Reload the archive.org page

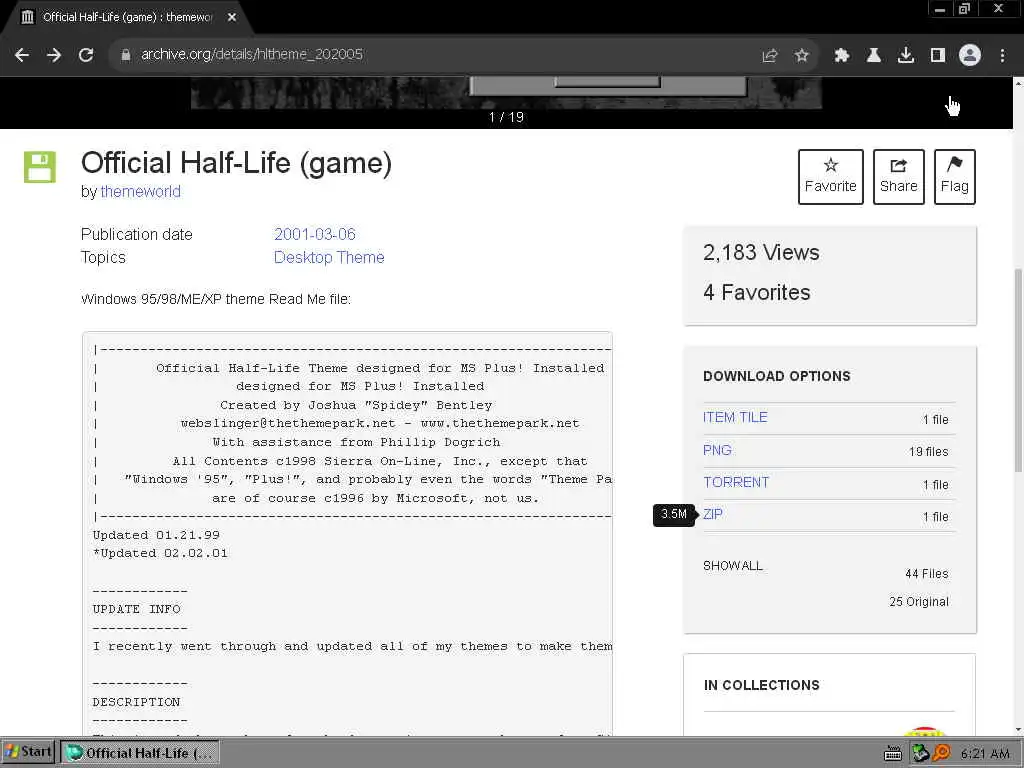[x=86, y=55]
